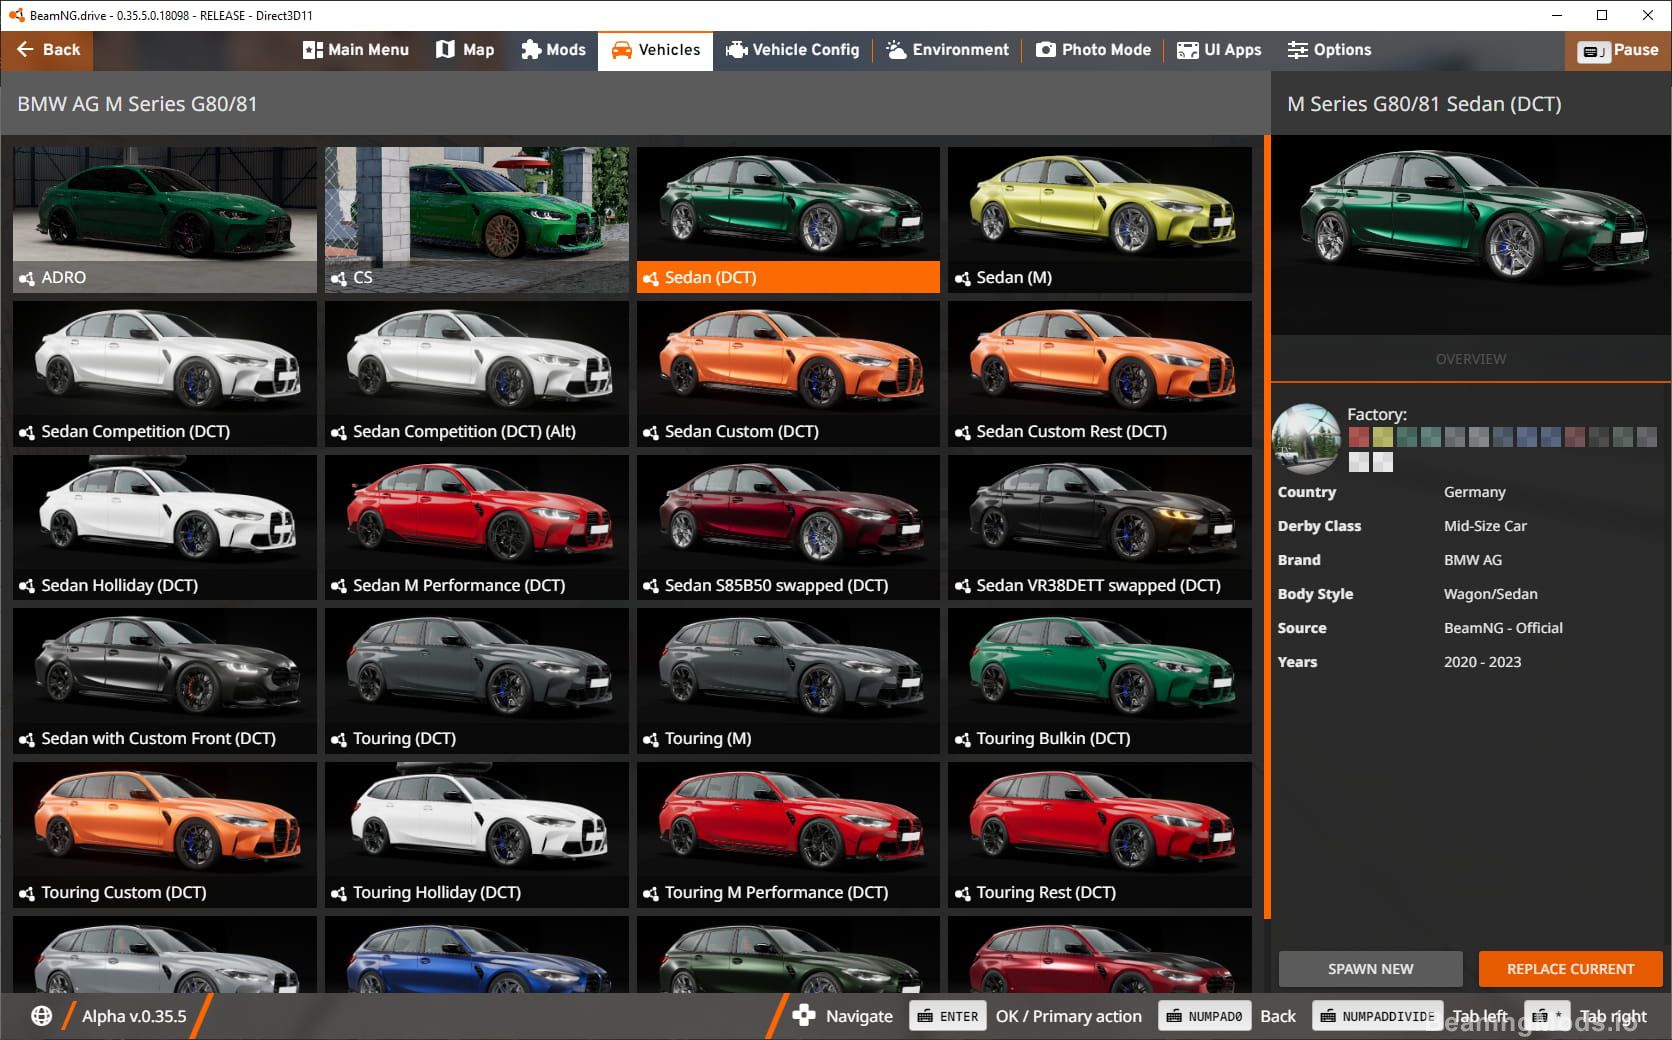Pick the Touring (DCT) configuration

point(477,681)
